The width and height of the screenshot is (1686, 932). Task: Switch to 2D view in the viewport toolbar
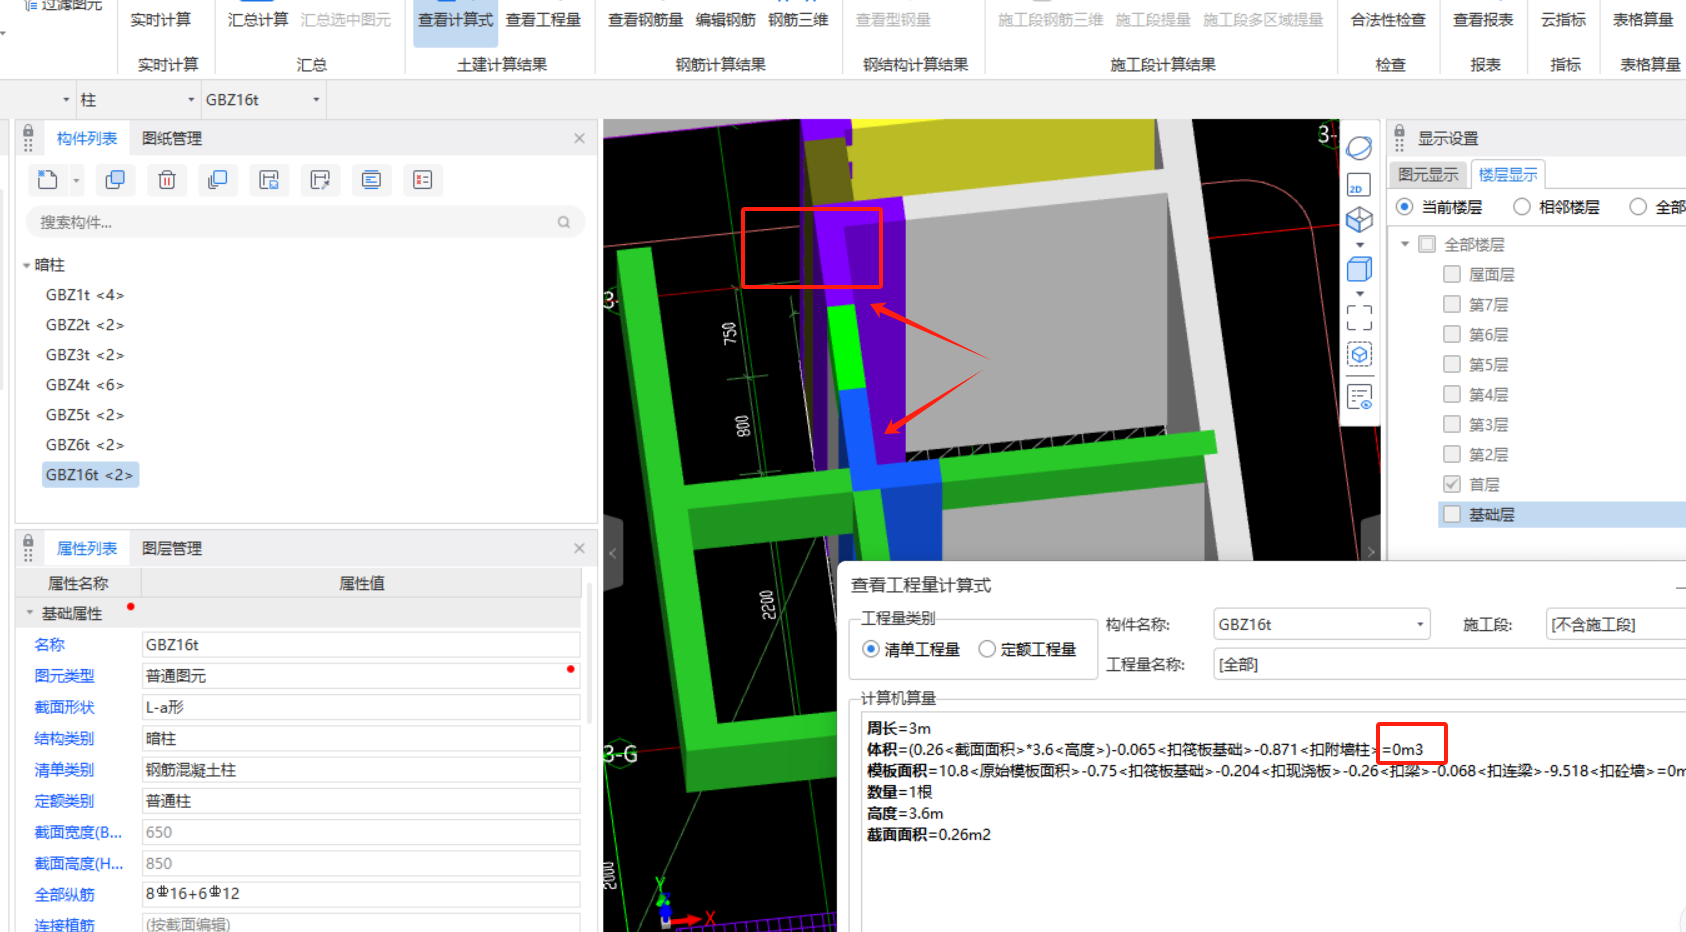(1357, 186)
